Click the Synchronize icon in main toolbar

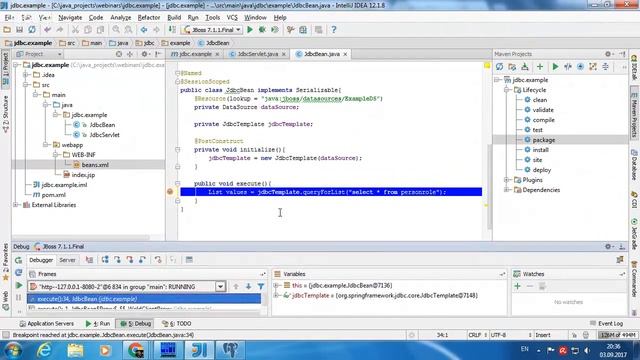coord(32,30)
